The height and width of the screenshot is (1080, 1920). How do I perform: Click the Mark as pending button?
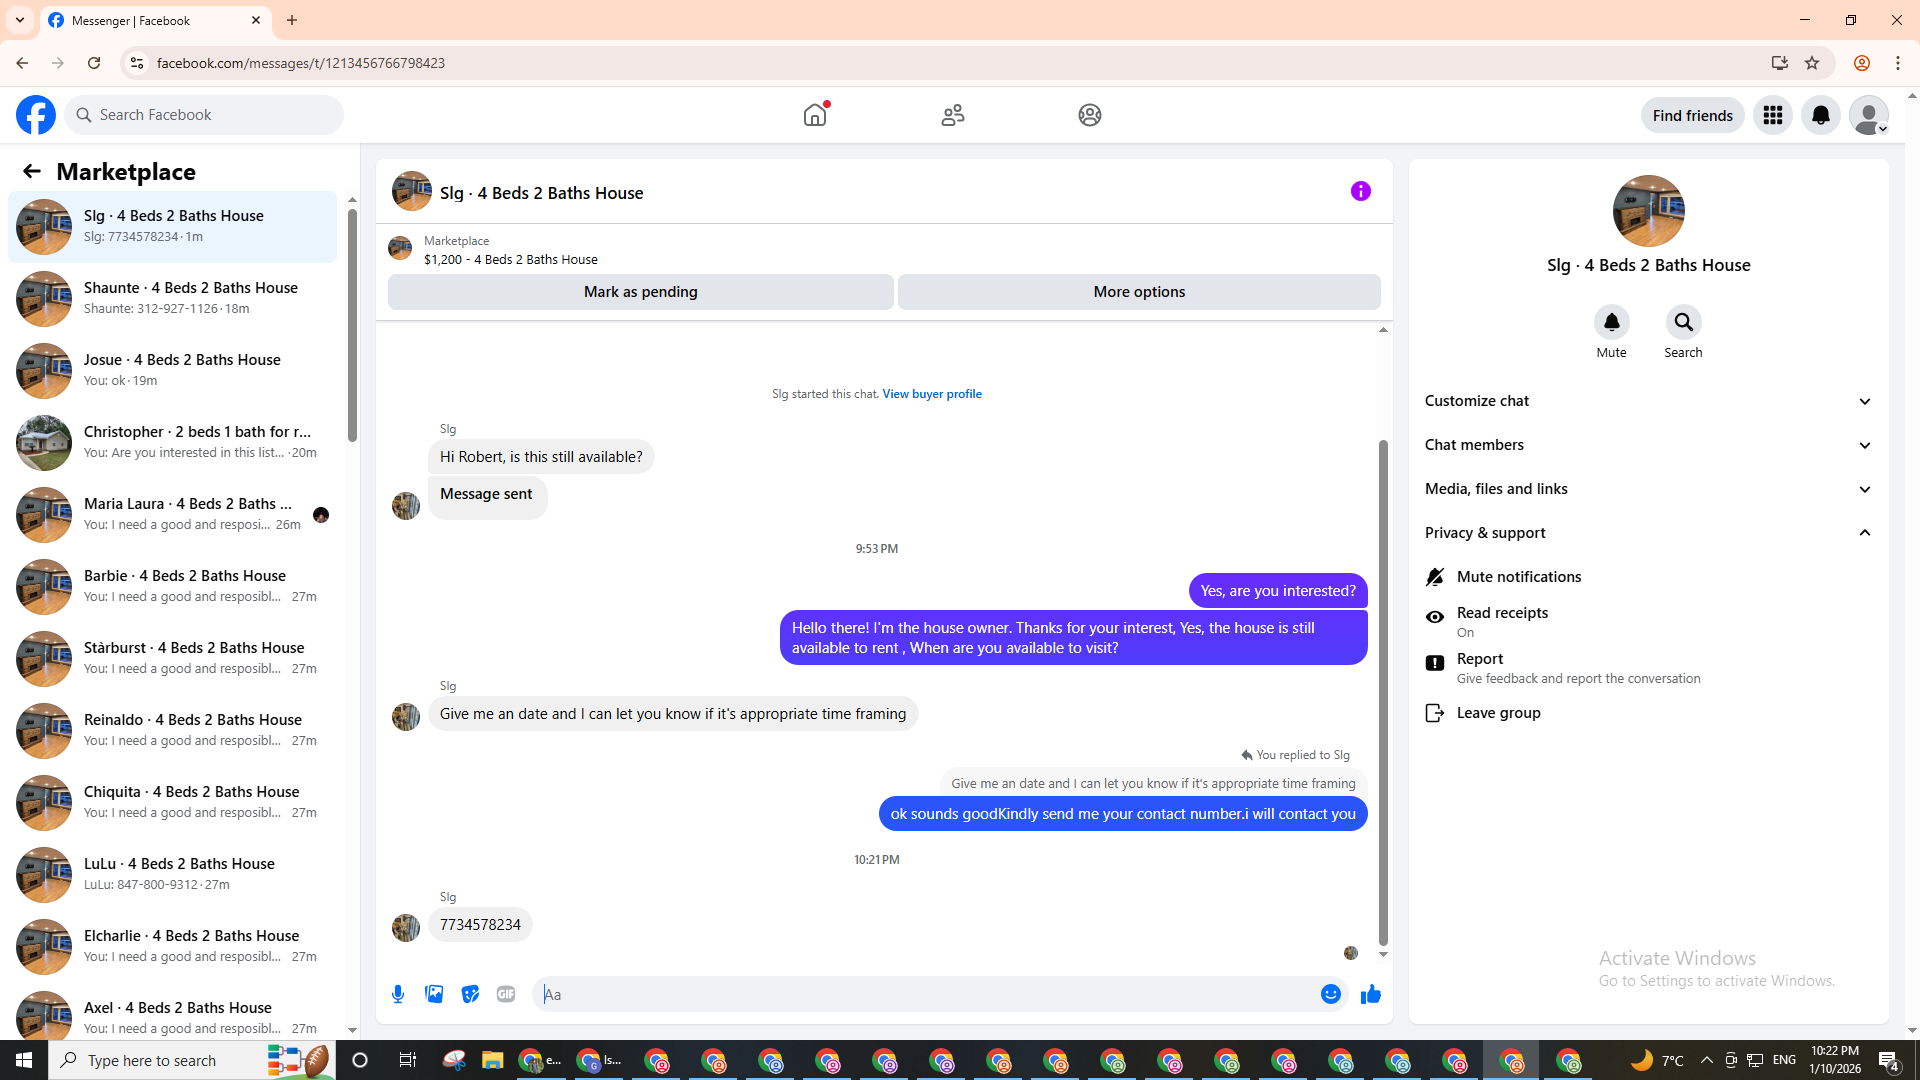point(640,292)
